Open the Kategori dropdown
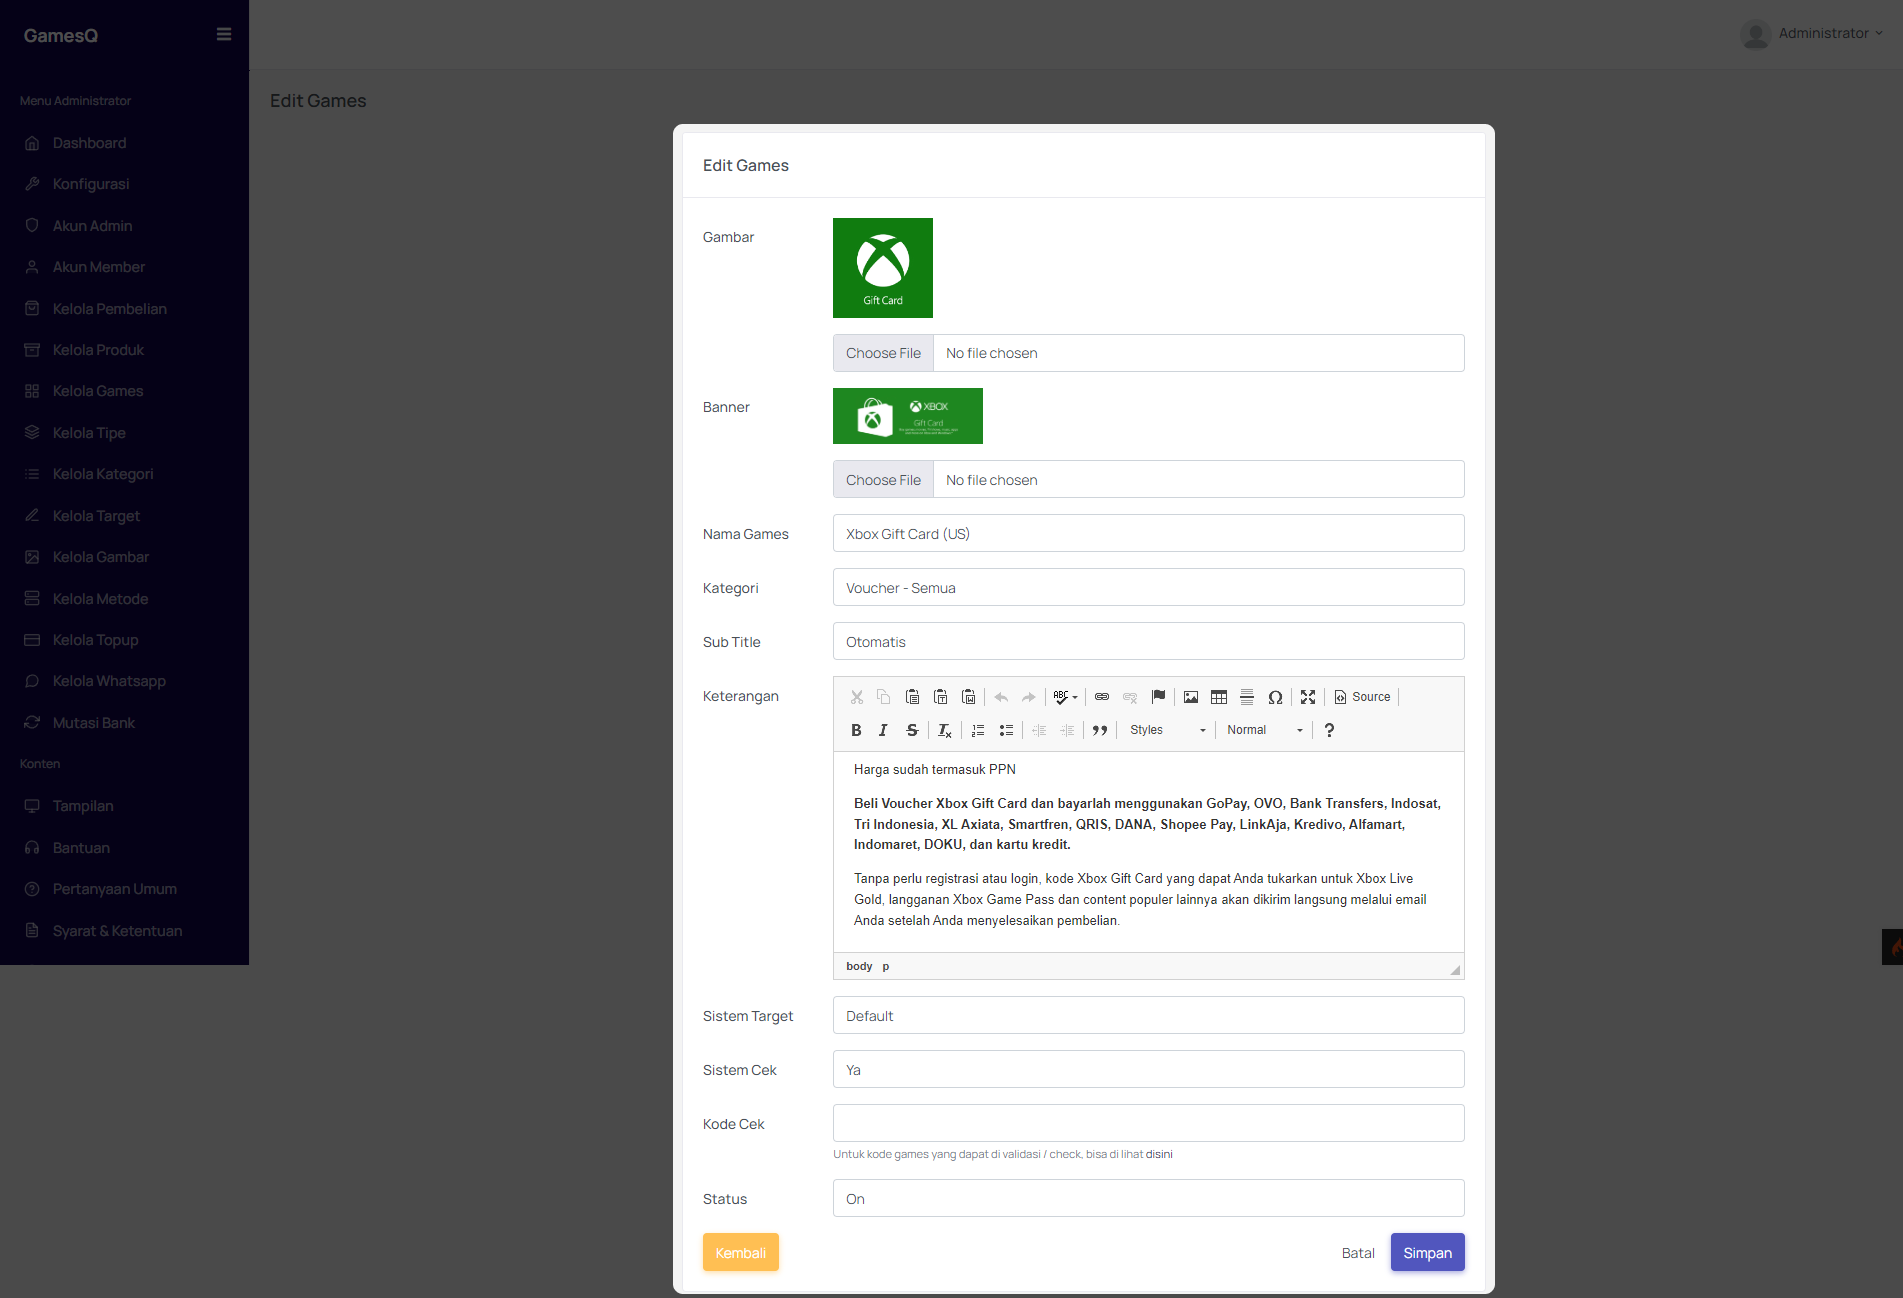The image size is (1903, 1298). click(x=1148, y=587)
